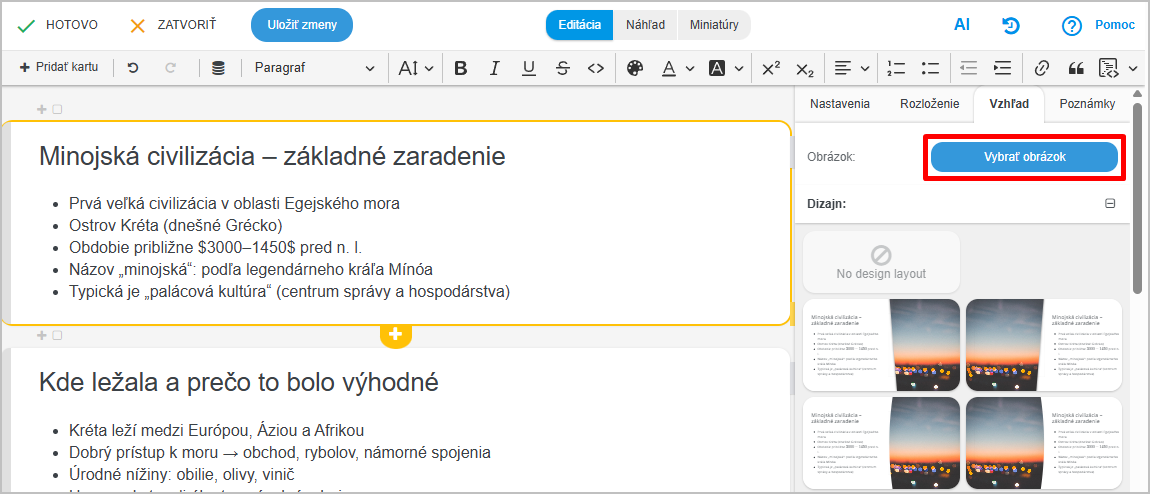
Task: Insert a block quote
Action: pyautogui.click(x=1076, y=68)
